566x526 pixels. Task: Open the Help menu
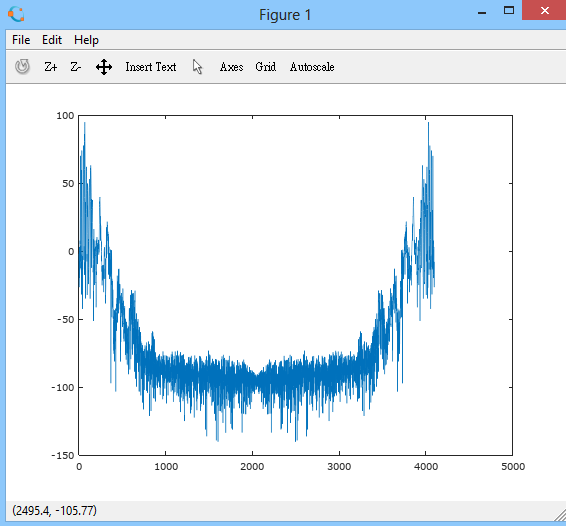(x=86, y=40)
